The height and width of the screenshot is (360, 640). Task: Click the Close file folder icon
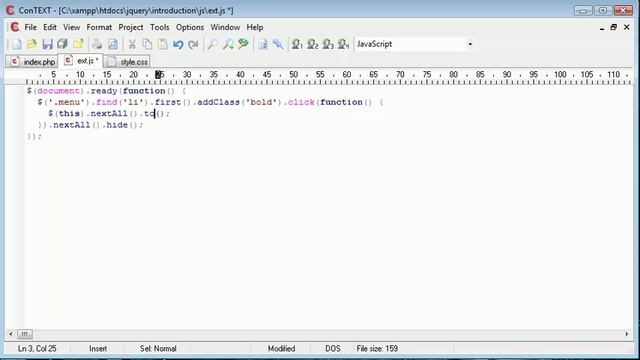78,44
